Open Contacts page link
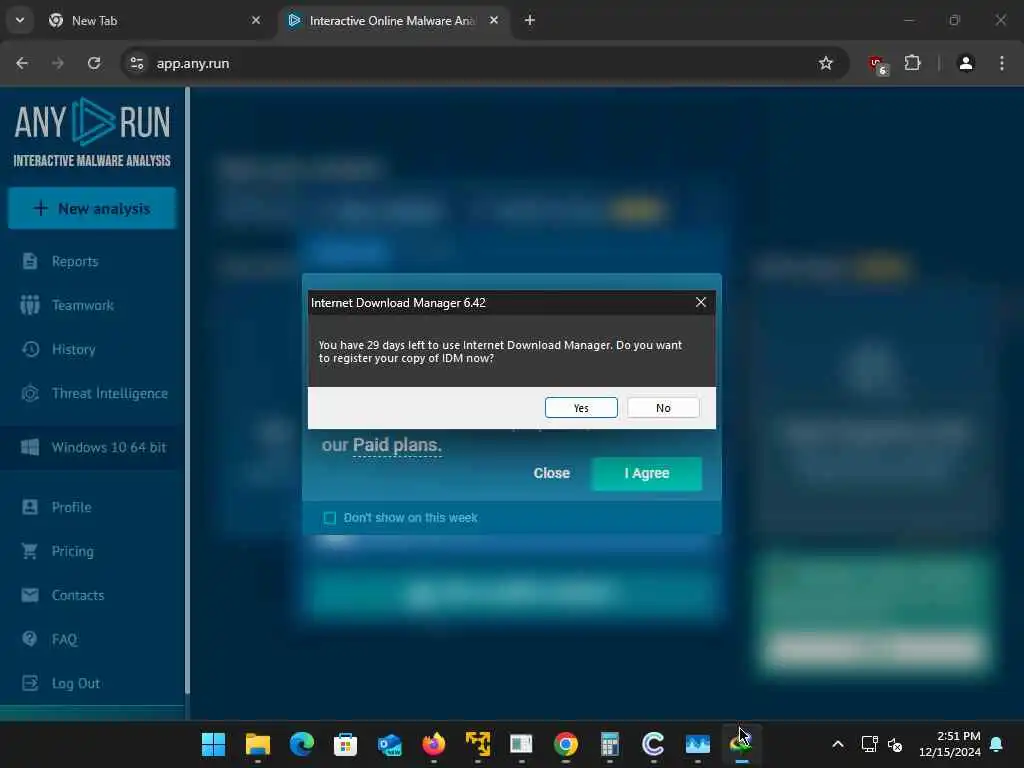 (78, 595)
